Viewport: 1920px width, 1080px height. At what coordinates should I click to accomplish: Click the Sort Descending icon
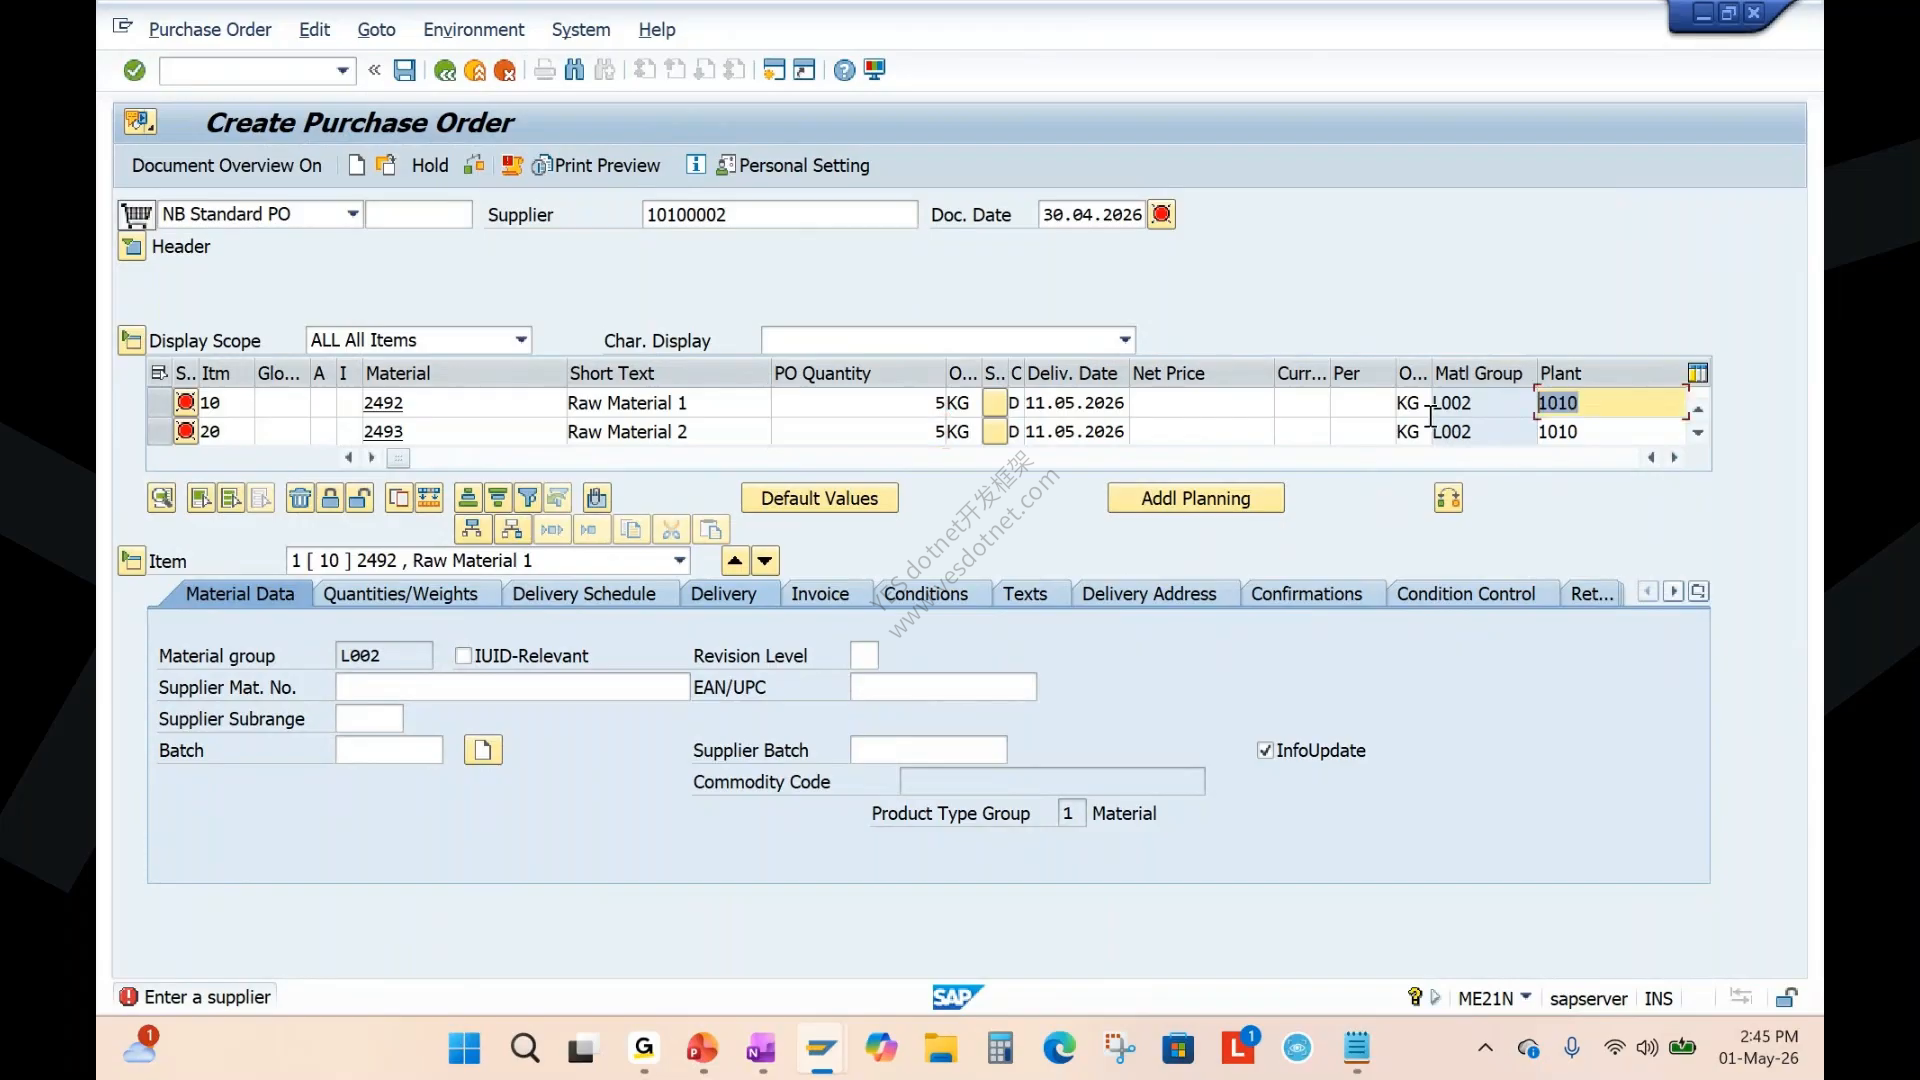pos(498,498)
